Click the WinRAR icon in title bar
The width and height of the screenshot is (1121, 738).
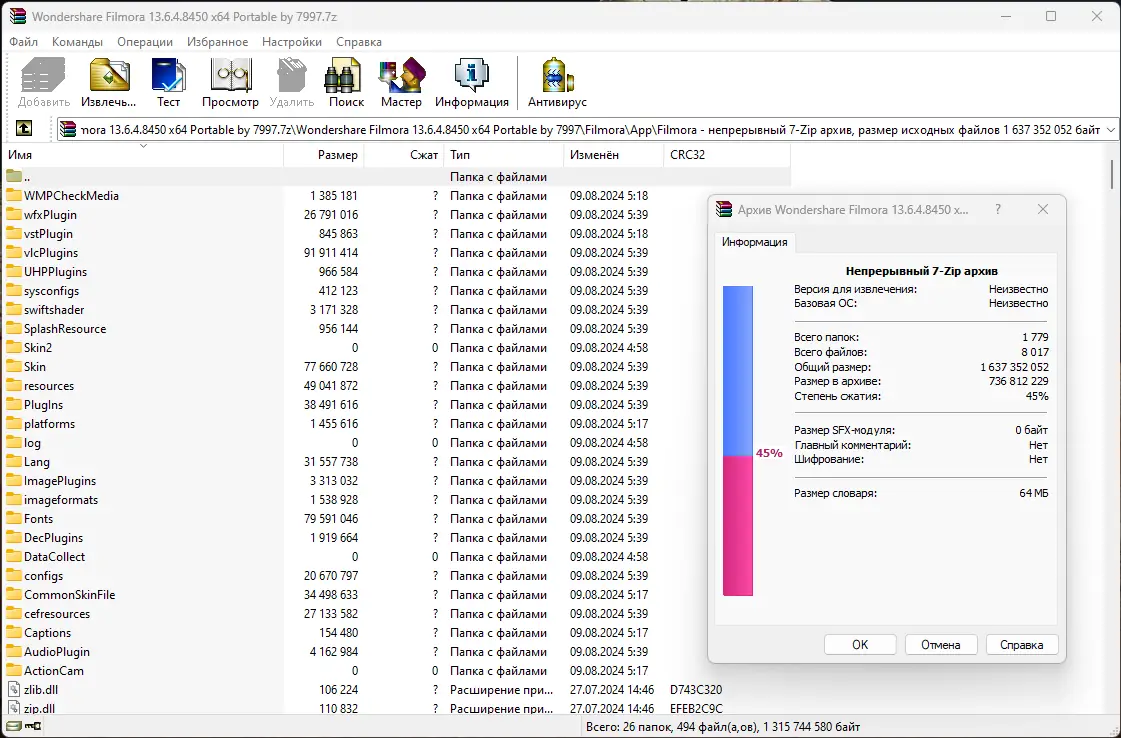pyautogui.click(x=17, y=16)
